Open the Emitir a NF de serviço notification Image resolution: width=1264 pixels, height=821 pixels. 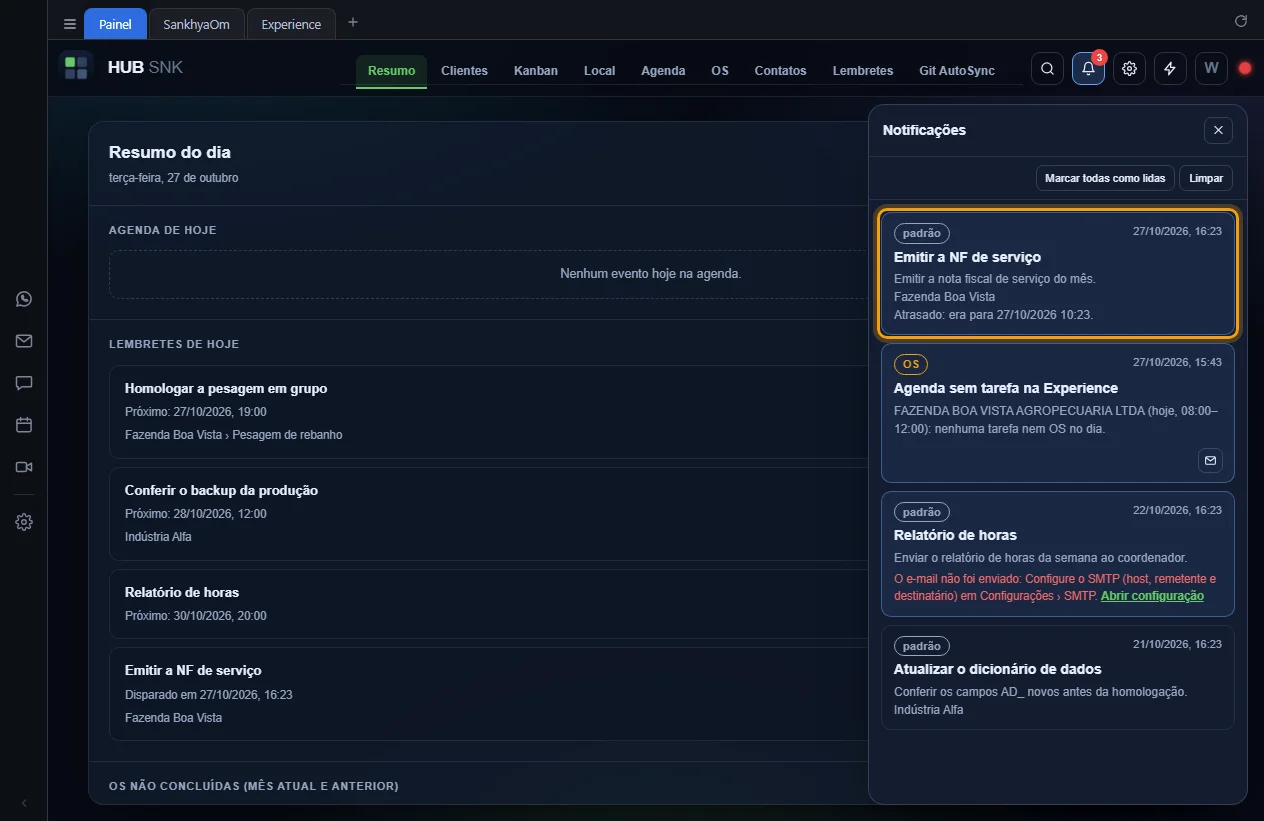pyautogui.click(x=1058, y=273)
